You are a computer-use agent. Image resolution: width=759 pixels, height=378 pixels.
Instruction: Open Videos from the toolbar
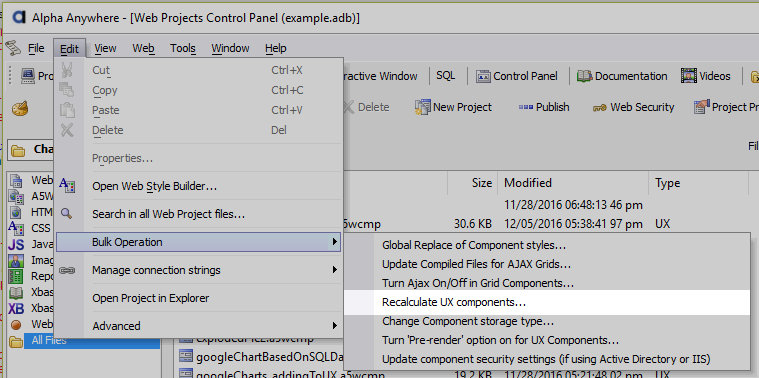[x=705, y=76]
